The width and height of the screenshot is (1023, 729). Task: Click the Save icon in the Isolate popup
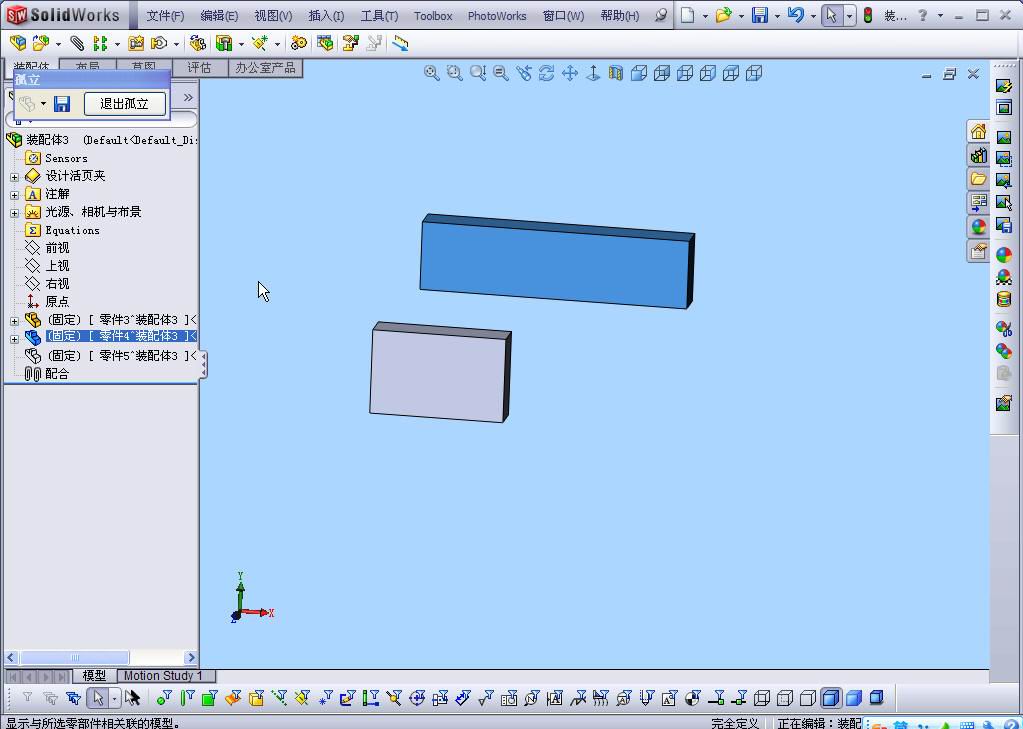point(62,104)
